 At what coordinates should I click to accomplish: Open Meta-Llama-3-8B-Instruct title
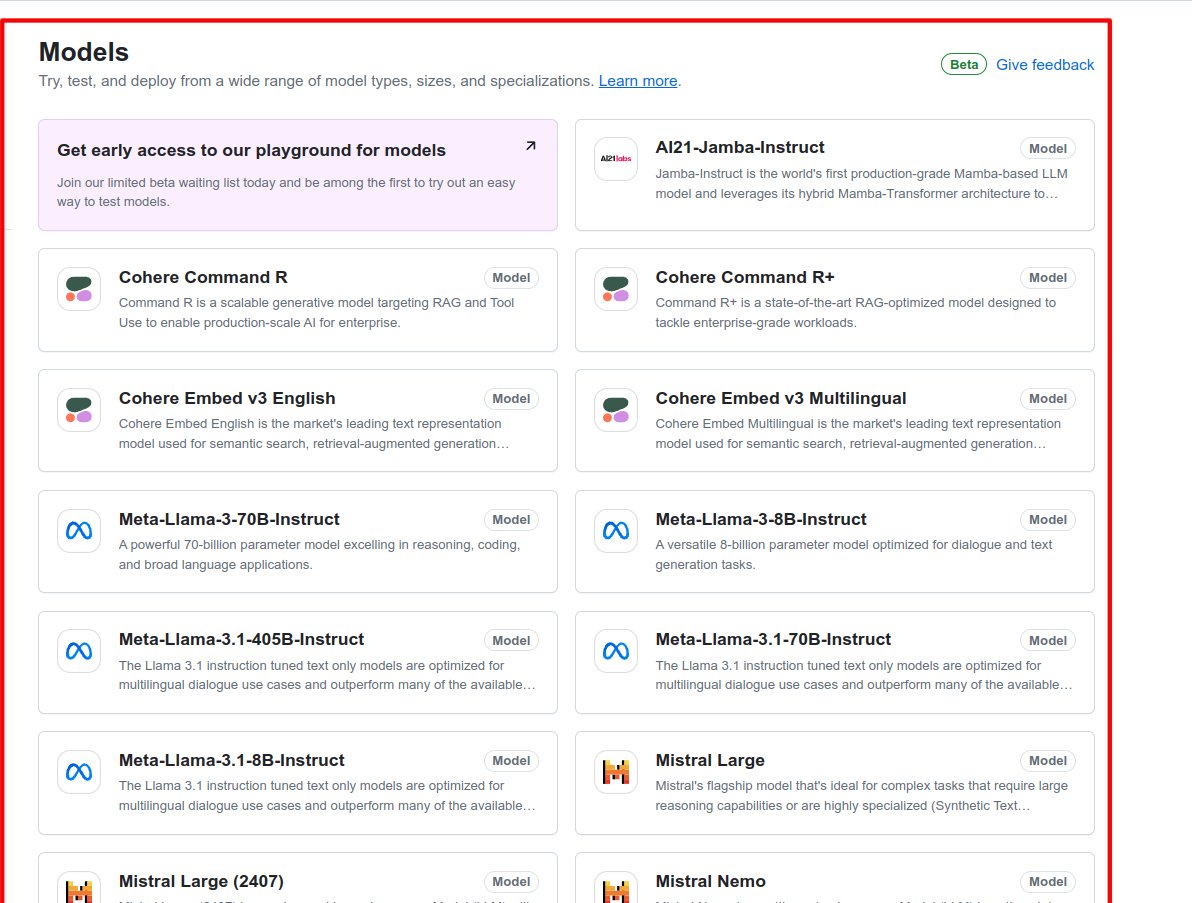coord(761,519)
